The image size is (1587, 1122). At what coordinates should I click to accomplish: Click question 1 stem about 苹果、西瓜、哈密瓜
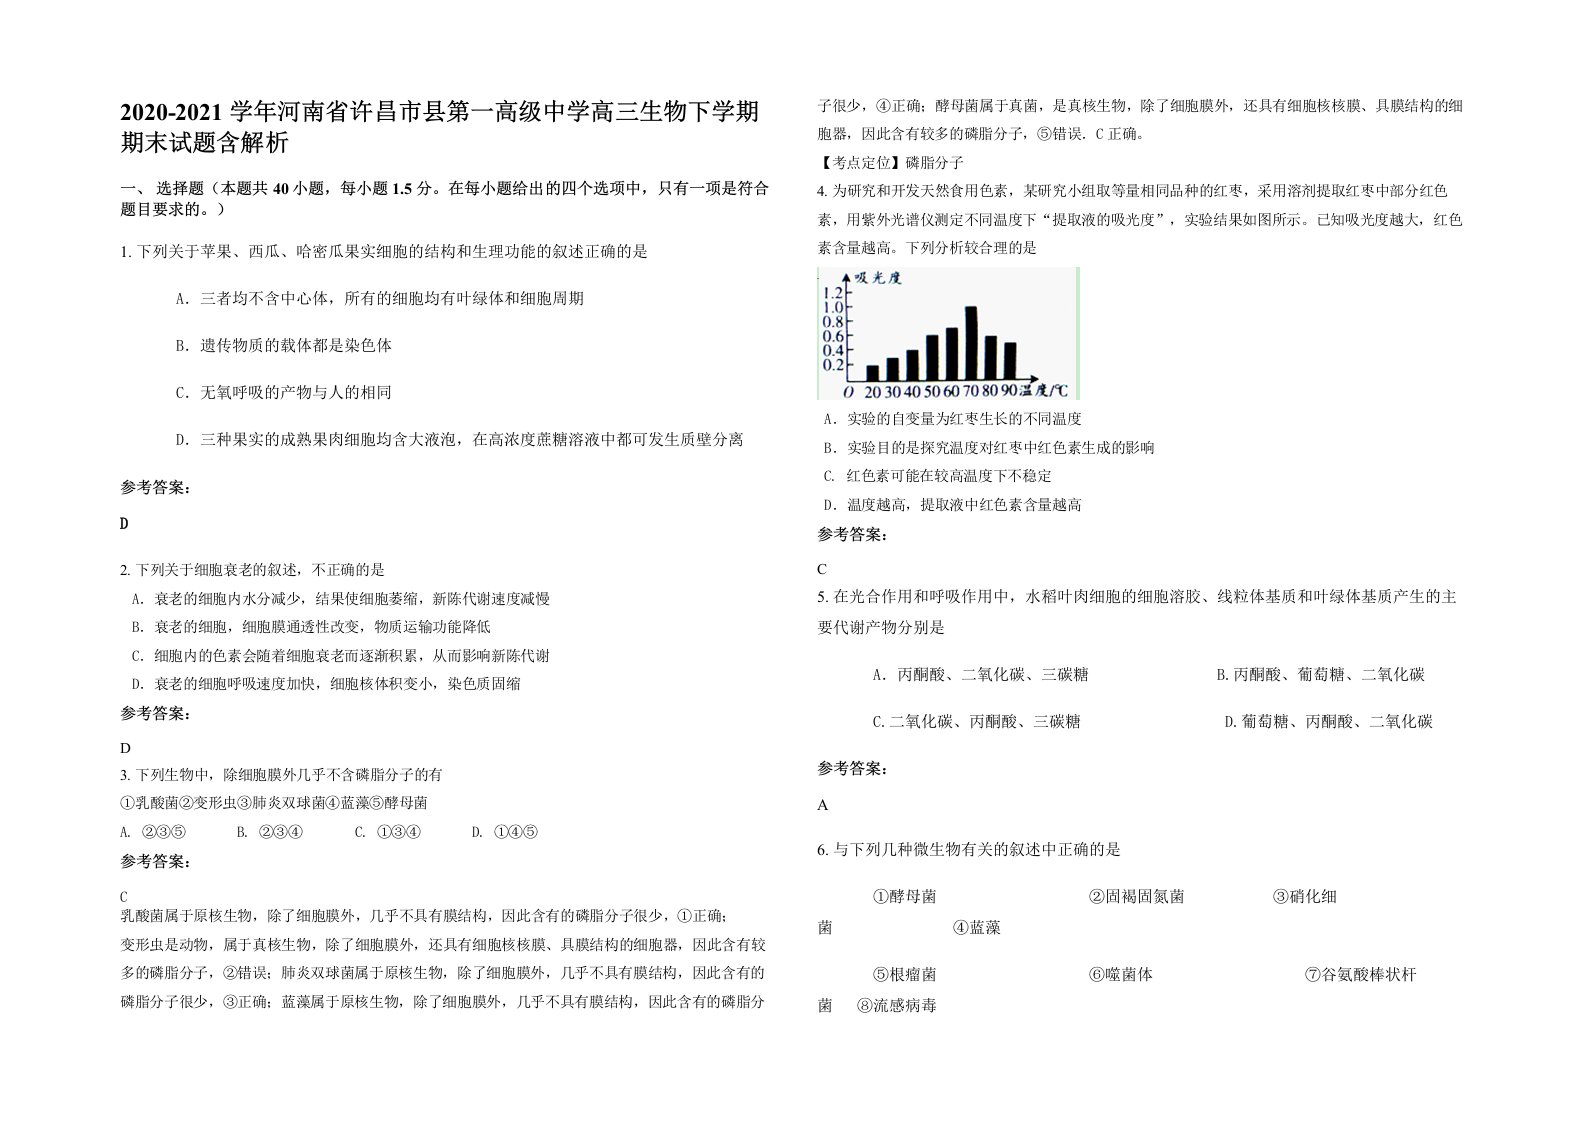pos(384,252)
